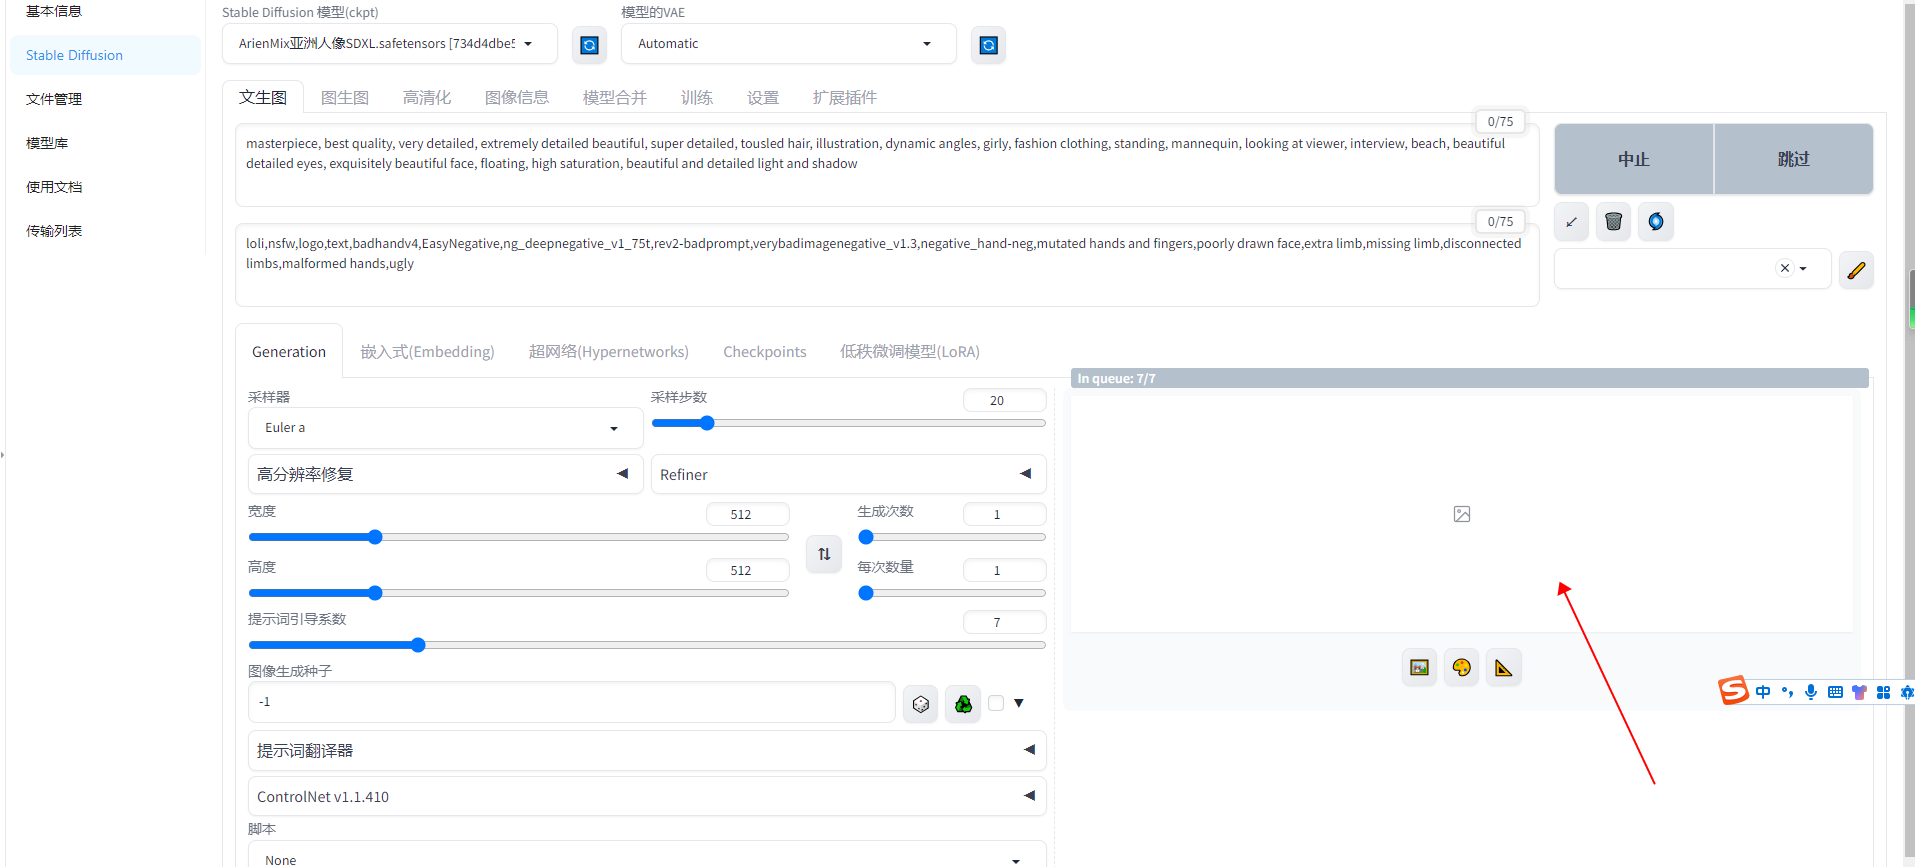This screenshot has height=867, width=1915.
Task: Toggle the extra seed options checkbox
Action: click(996, 703)
